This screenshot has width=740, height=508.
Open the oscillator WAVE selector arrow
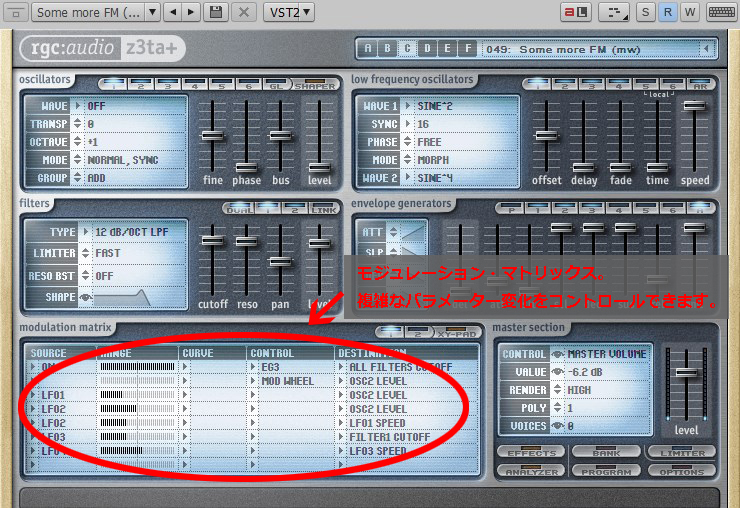pyautogui.click(x=78, y=106)
